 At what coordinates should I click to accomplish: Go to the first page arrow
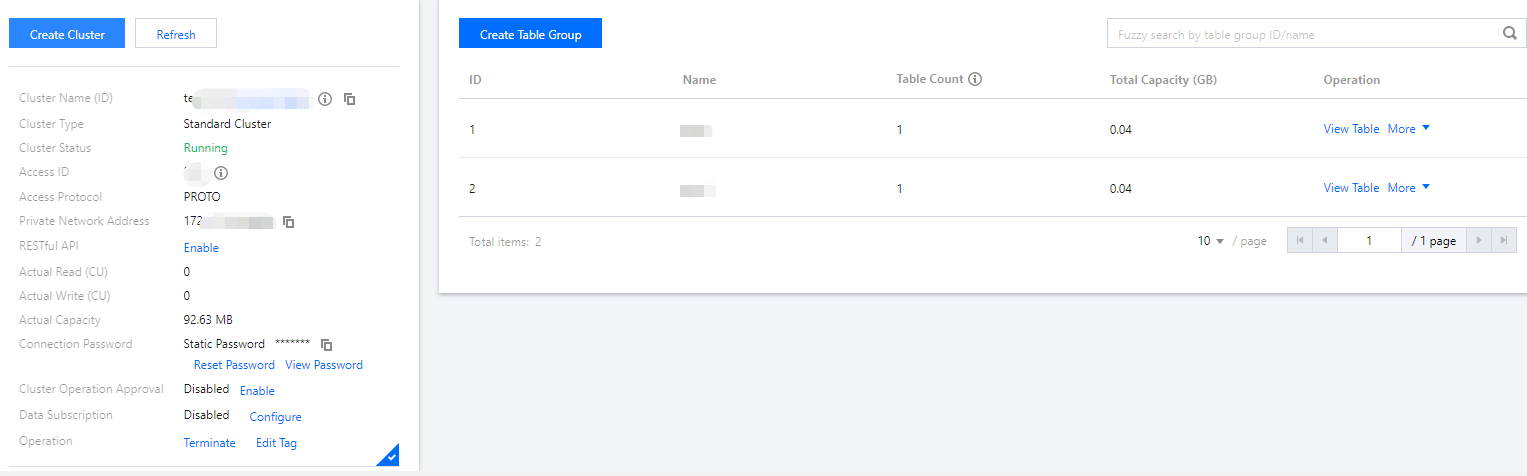(x=1299, y=240)
